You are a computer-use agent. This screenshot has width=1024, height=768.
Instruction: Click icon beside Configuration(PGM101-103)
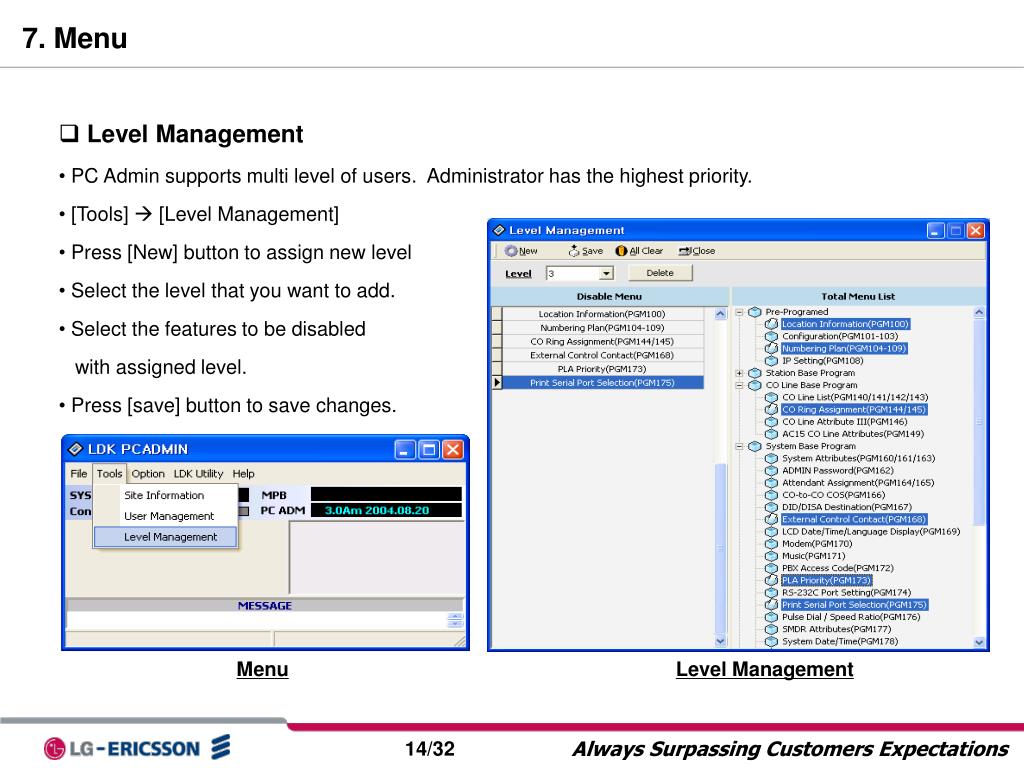(x=771, y=336)
